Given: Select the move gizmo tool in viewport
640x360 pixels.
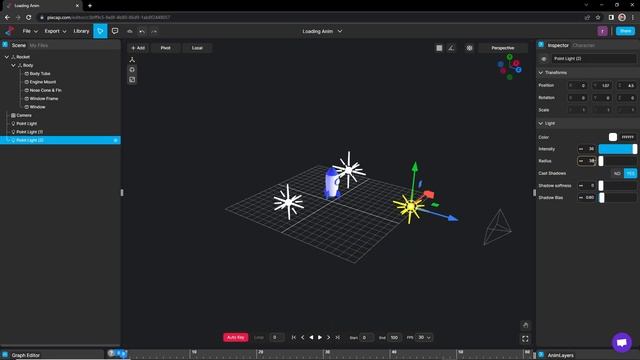Looking at the screenshot, I should point(132,60).
